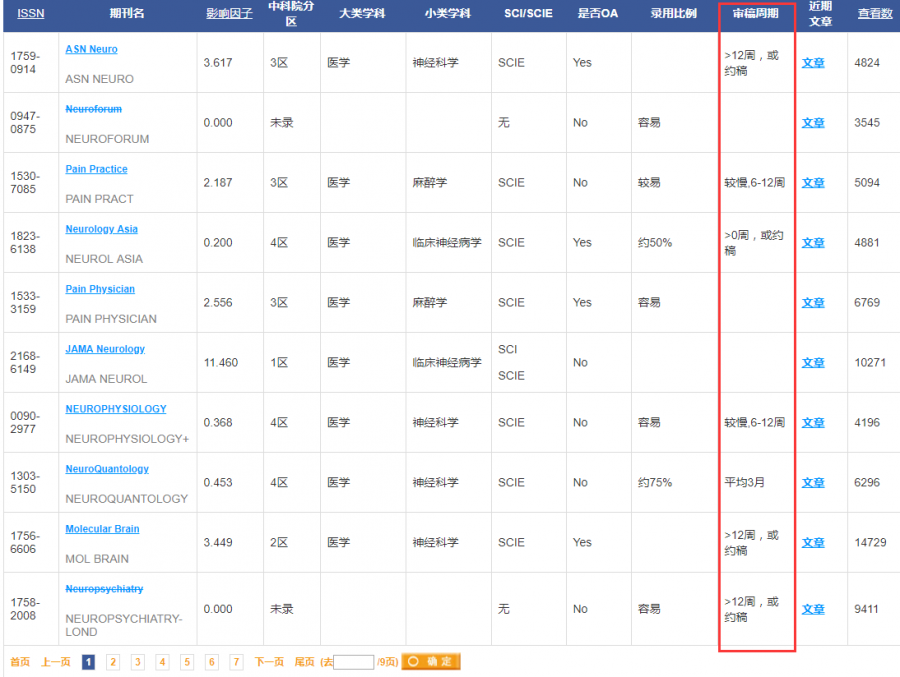Sort by 查看数 column header
This screenshot has height=677, width=900.
click(874, 14)
